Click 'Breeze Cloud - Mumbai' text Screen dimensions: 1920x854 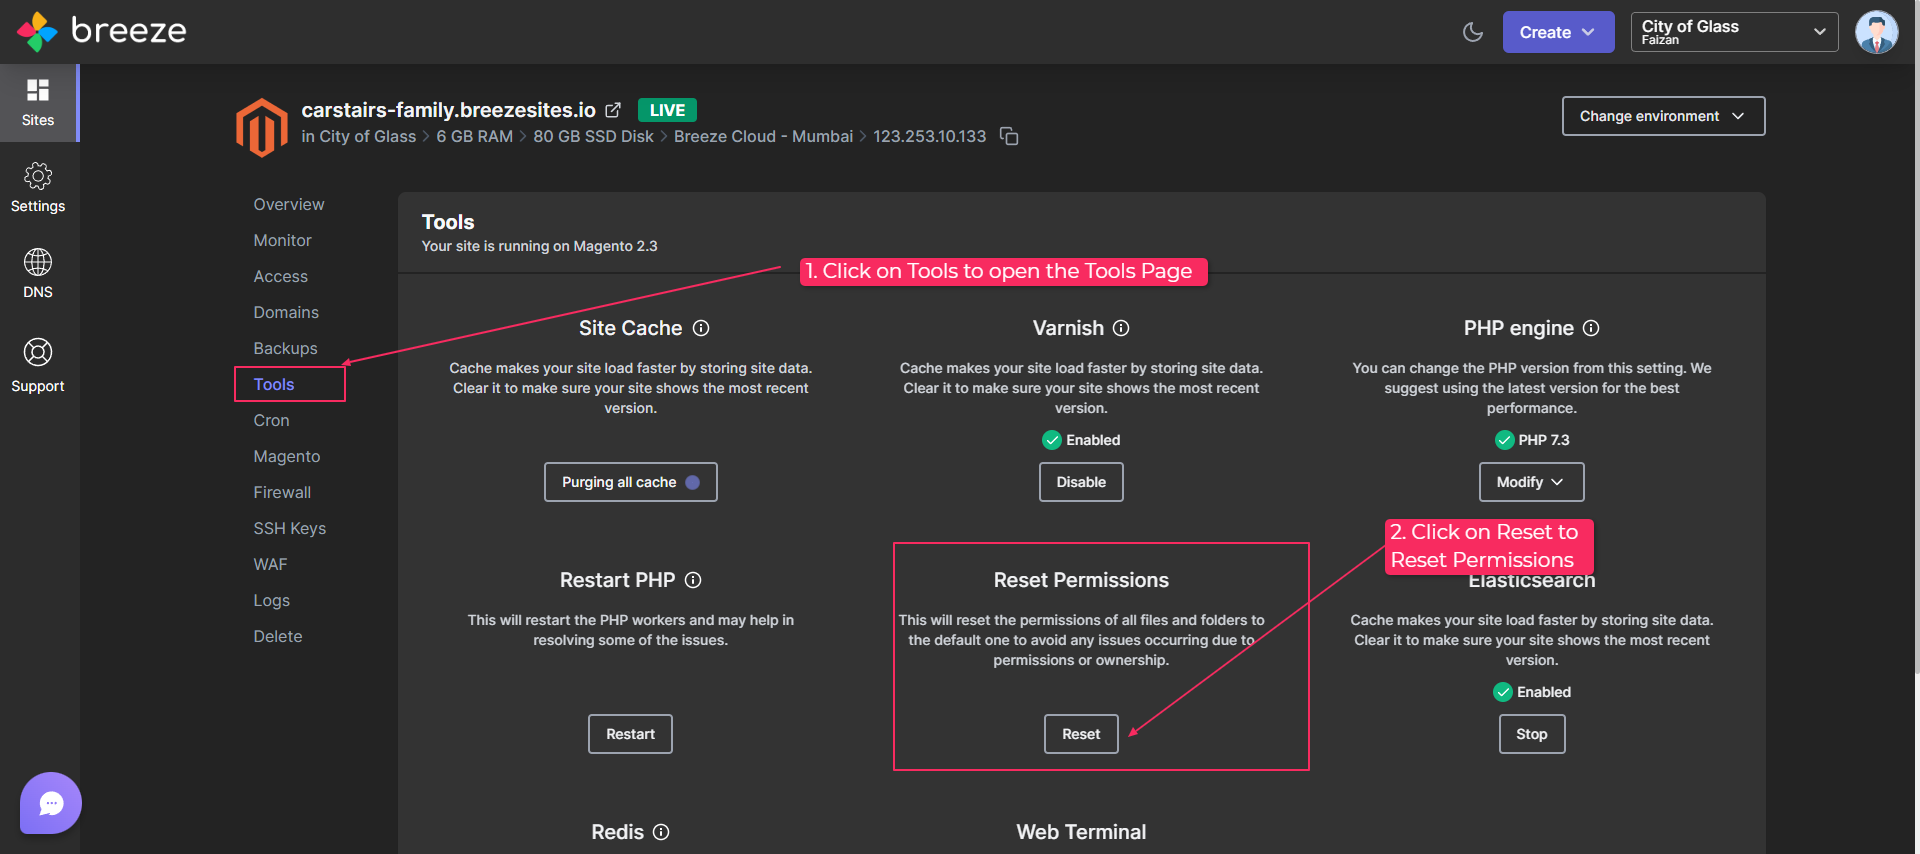763,136
